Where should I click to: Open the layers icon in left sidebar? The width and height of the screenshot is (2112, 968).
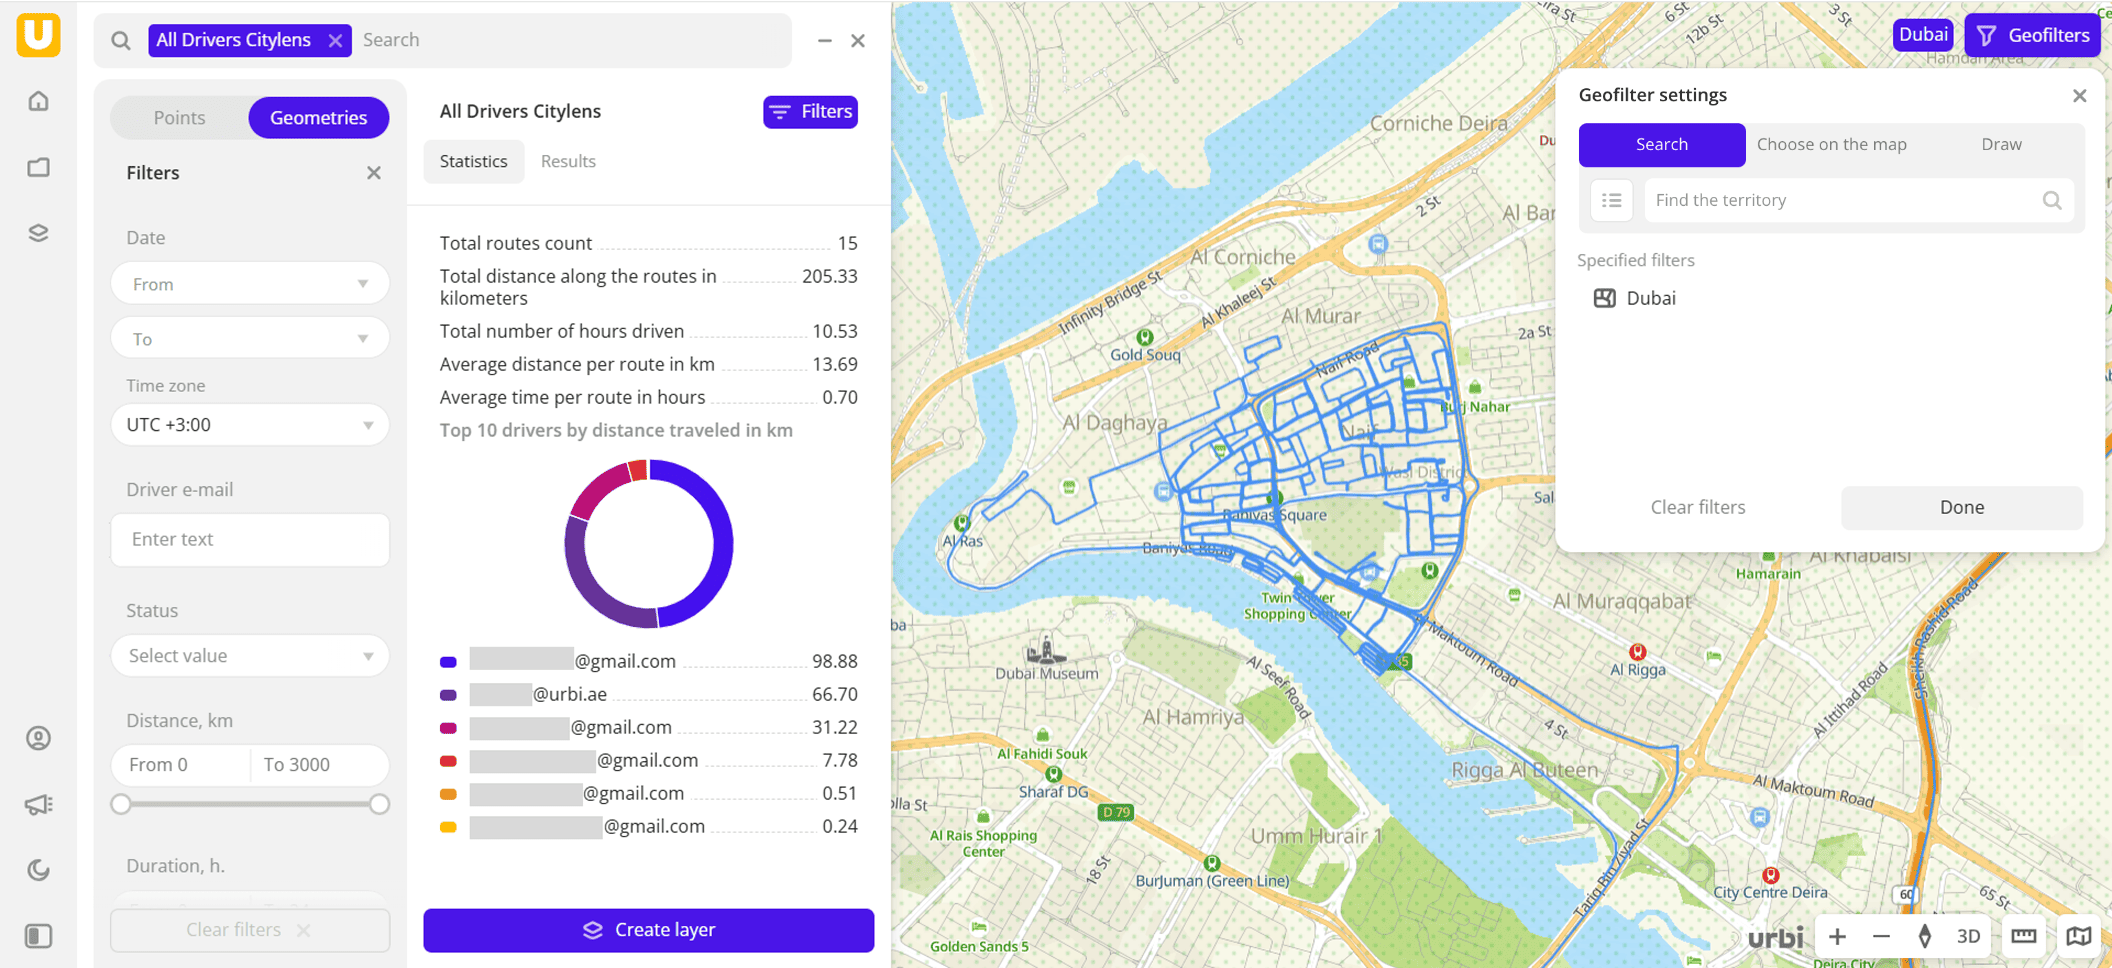pyautogui.click(x=38, y=233)
